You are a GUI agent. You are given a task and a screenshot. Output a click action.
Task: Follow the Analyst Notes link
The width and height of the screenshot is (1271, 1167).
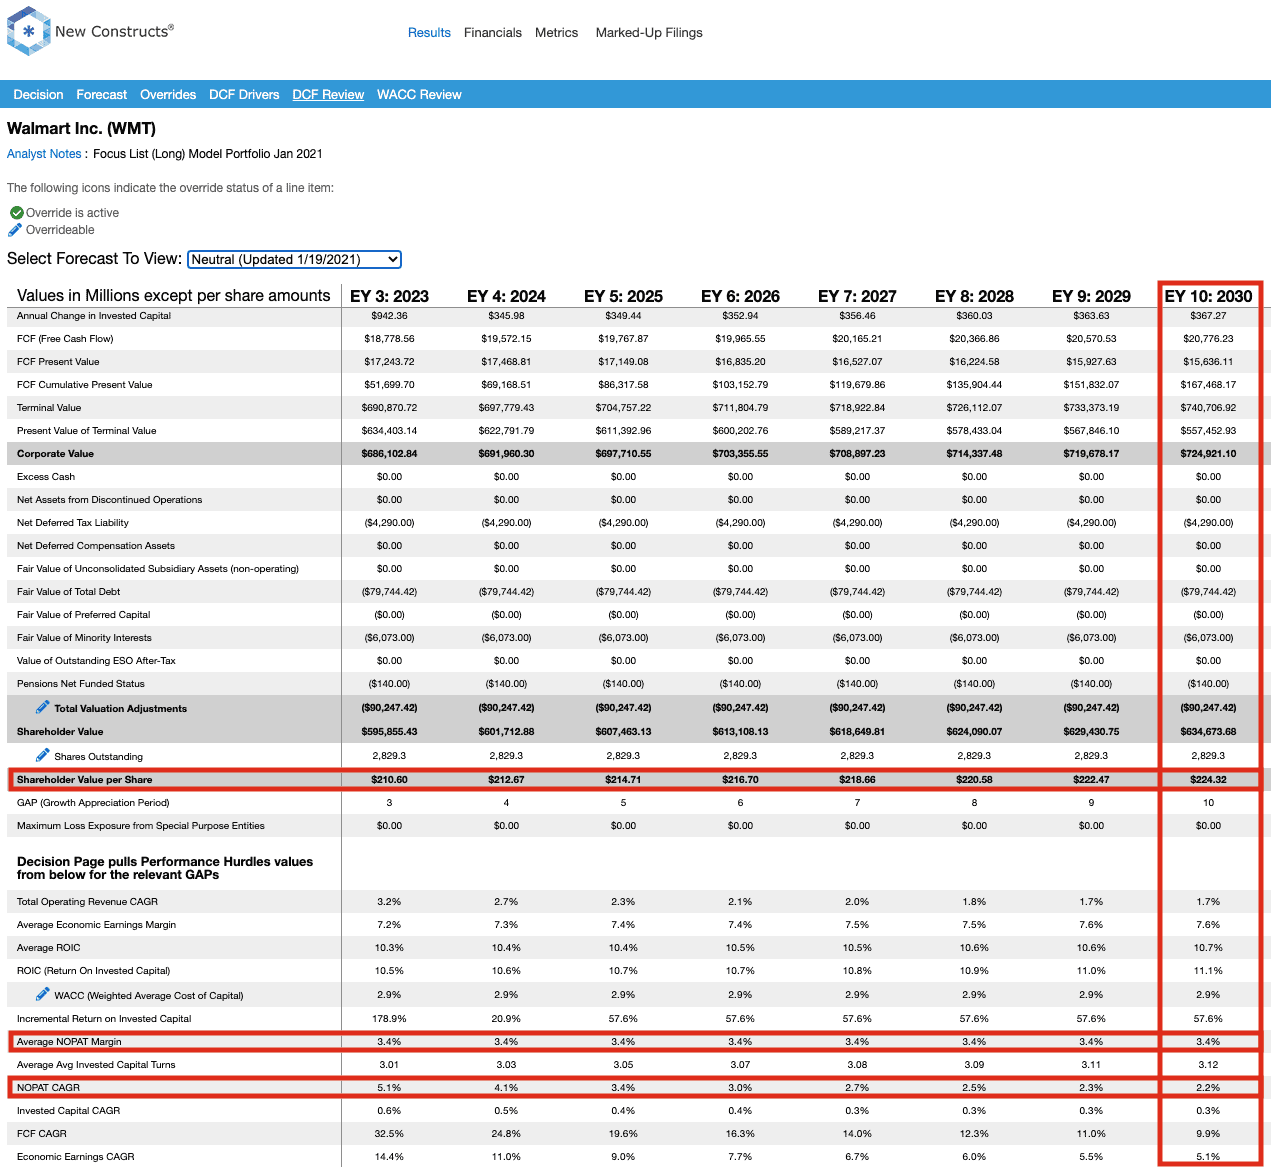click(44, 154)
